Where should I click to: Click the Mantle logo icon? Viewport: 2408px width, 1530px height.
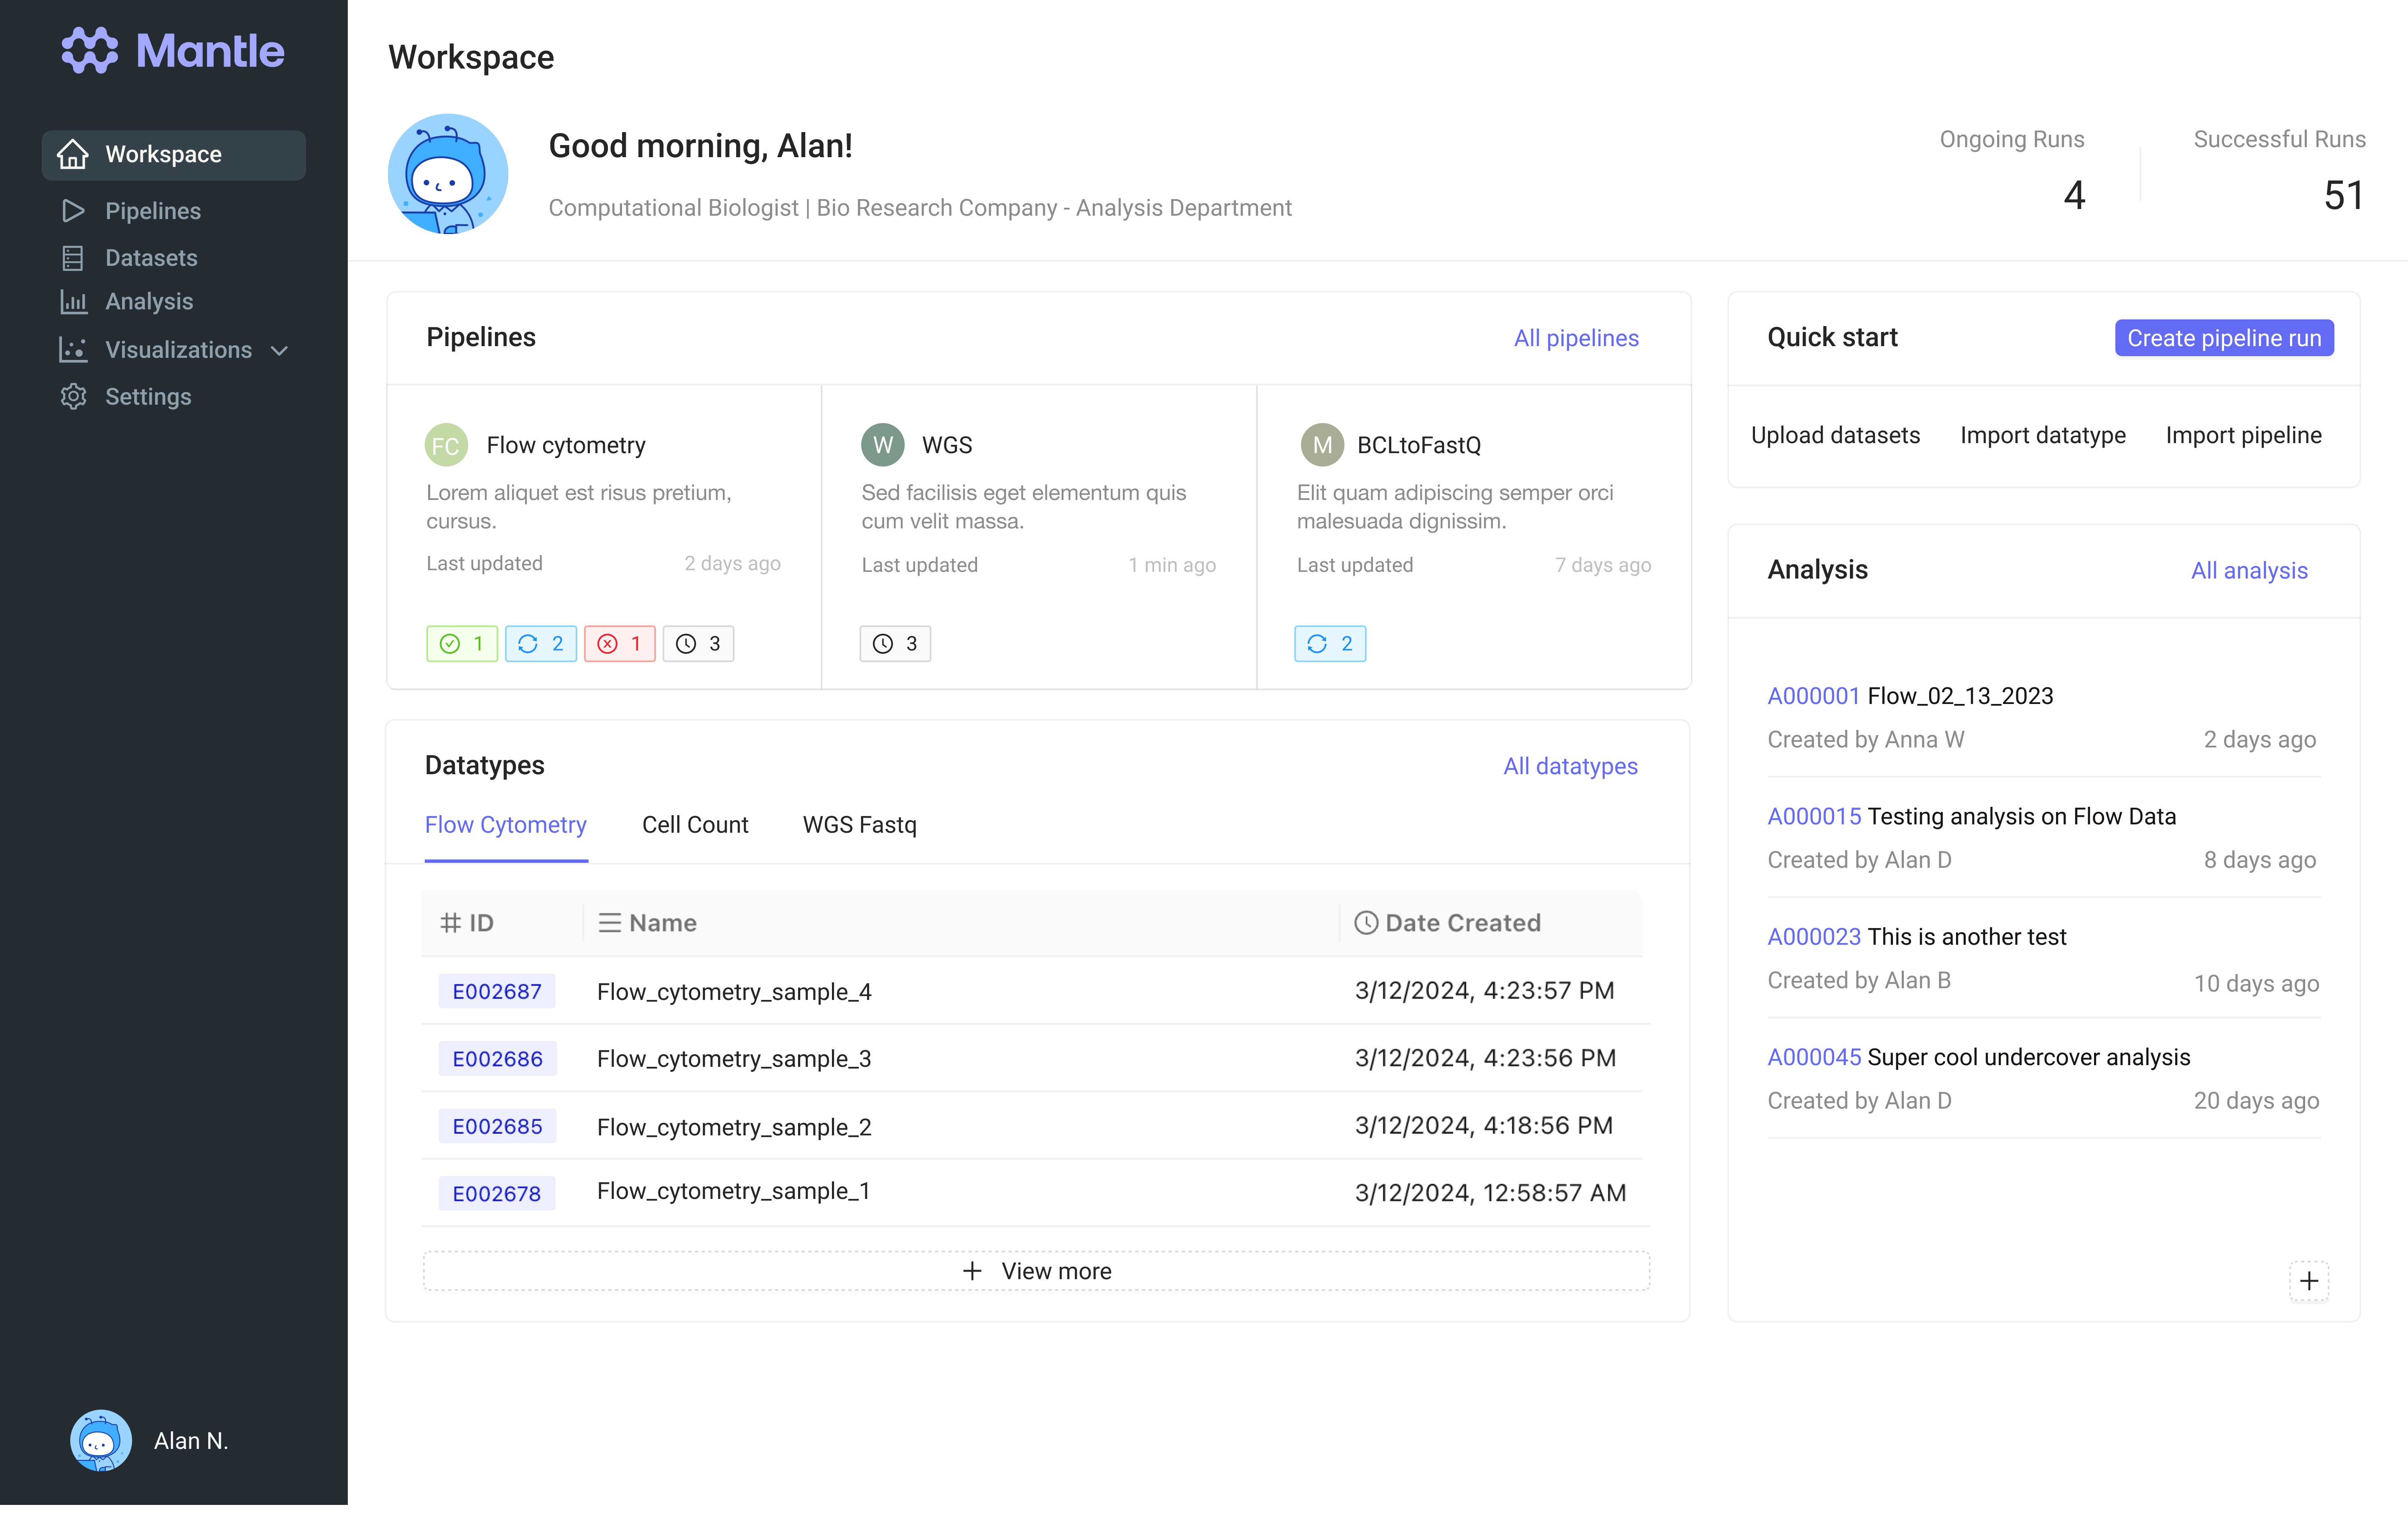click(90, 50)
